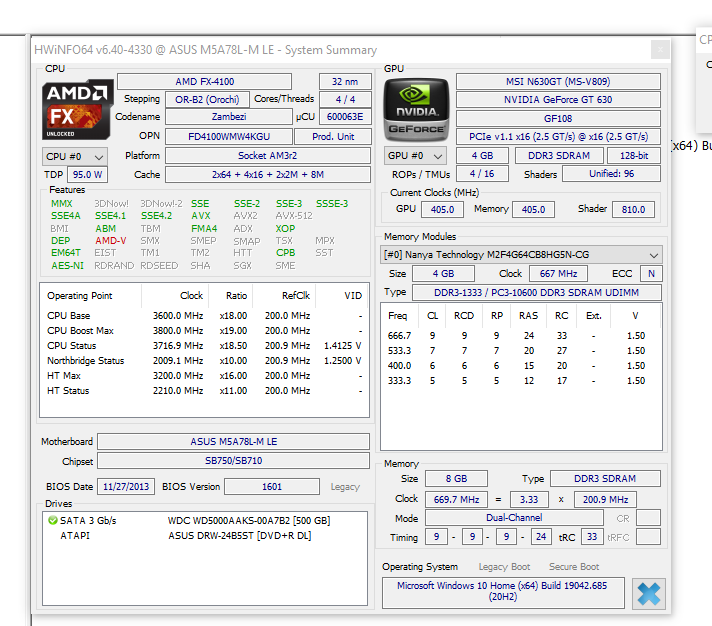
Task: Click the NVIDIA GeForce logo
Action: pos(416,109)
